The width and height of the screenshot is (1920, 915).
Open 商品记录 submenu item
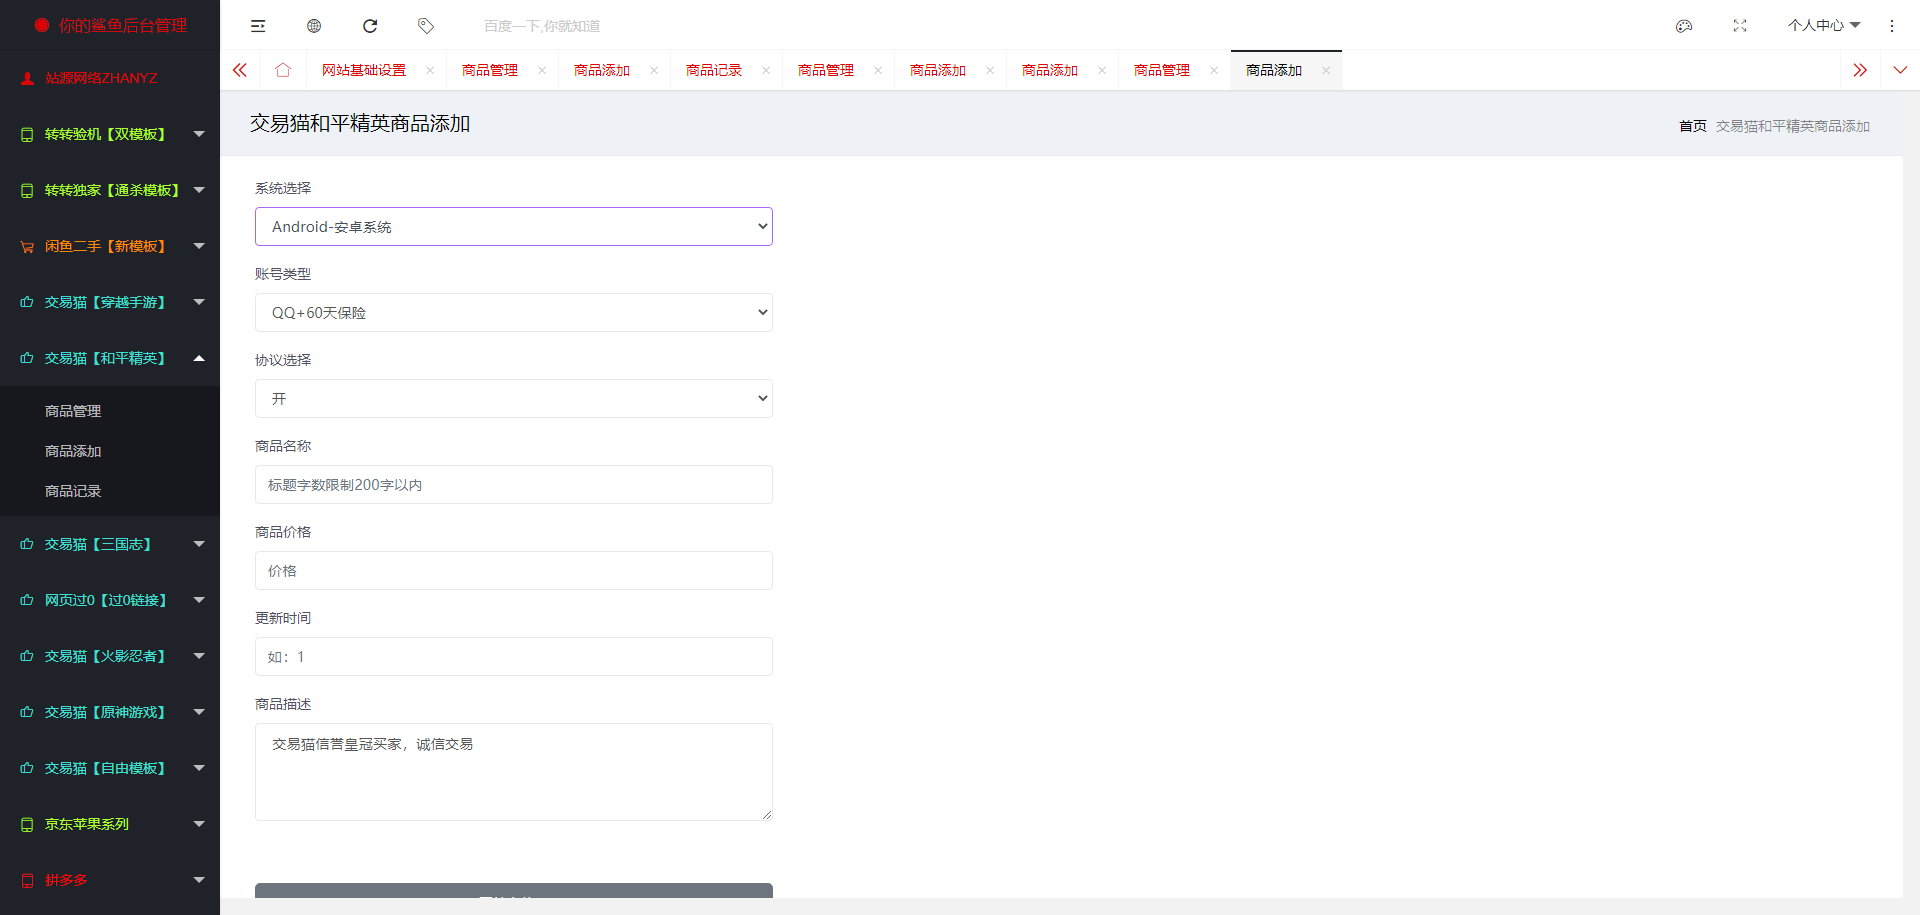coord(73,491)
